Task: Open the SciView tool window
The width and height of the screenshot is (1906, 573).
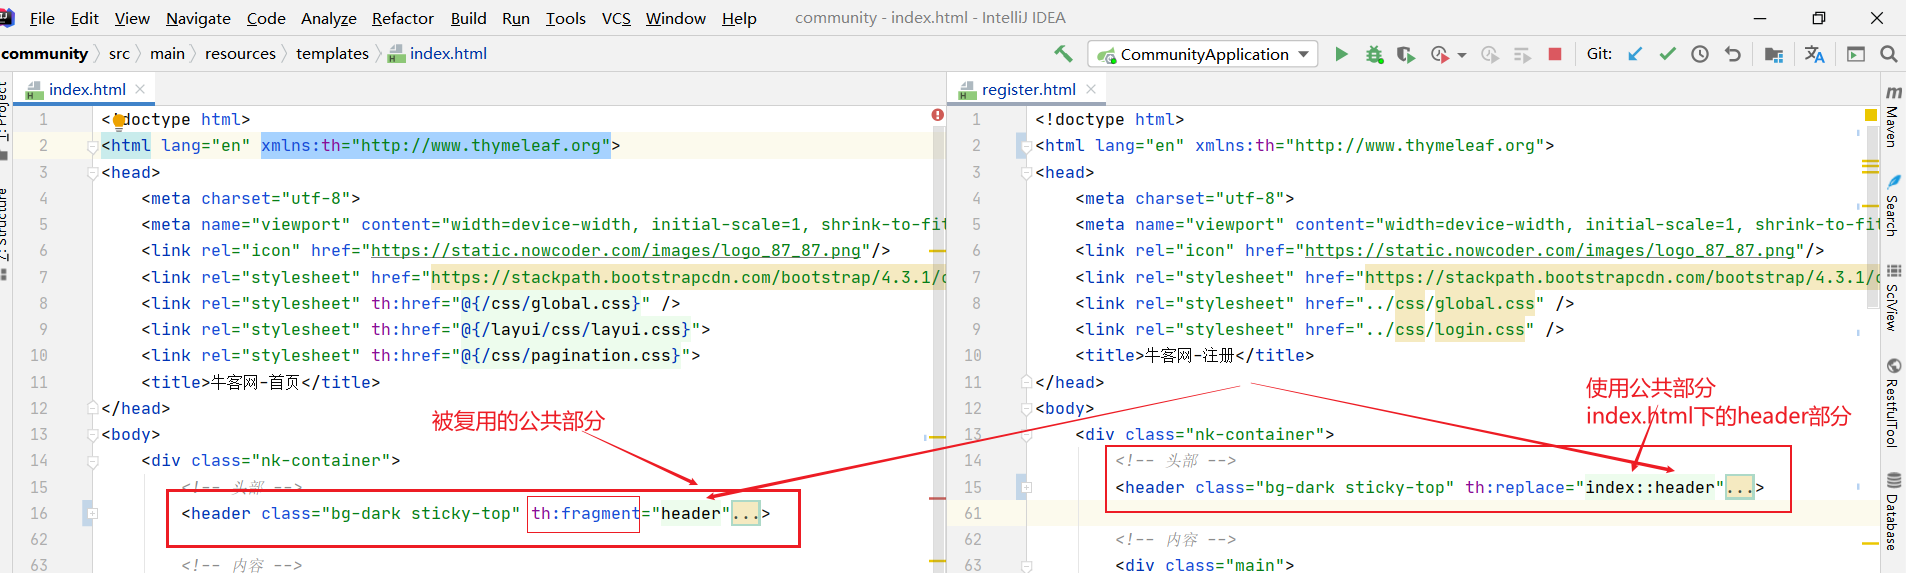Action: 1893,298
